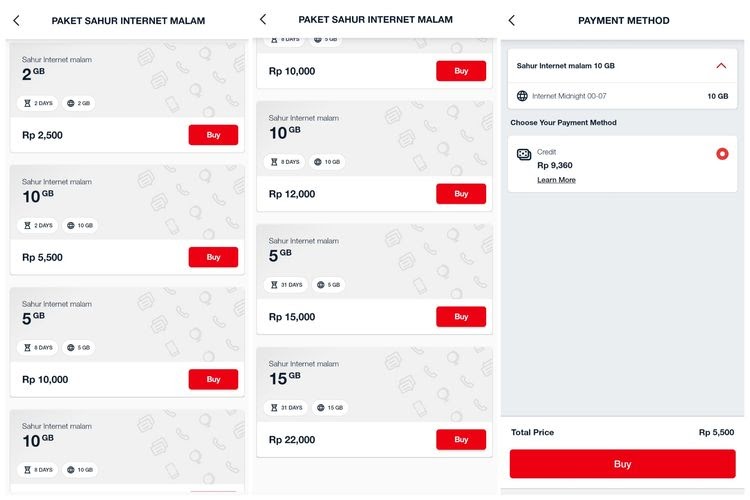Select the Credit payment radio button
The height and width of the screenshot is (500, 750).
tap(722, 154)
